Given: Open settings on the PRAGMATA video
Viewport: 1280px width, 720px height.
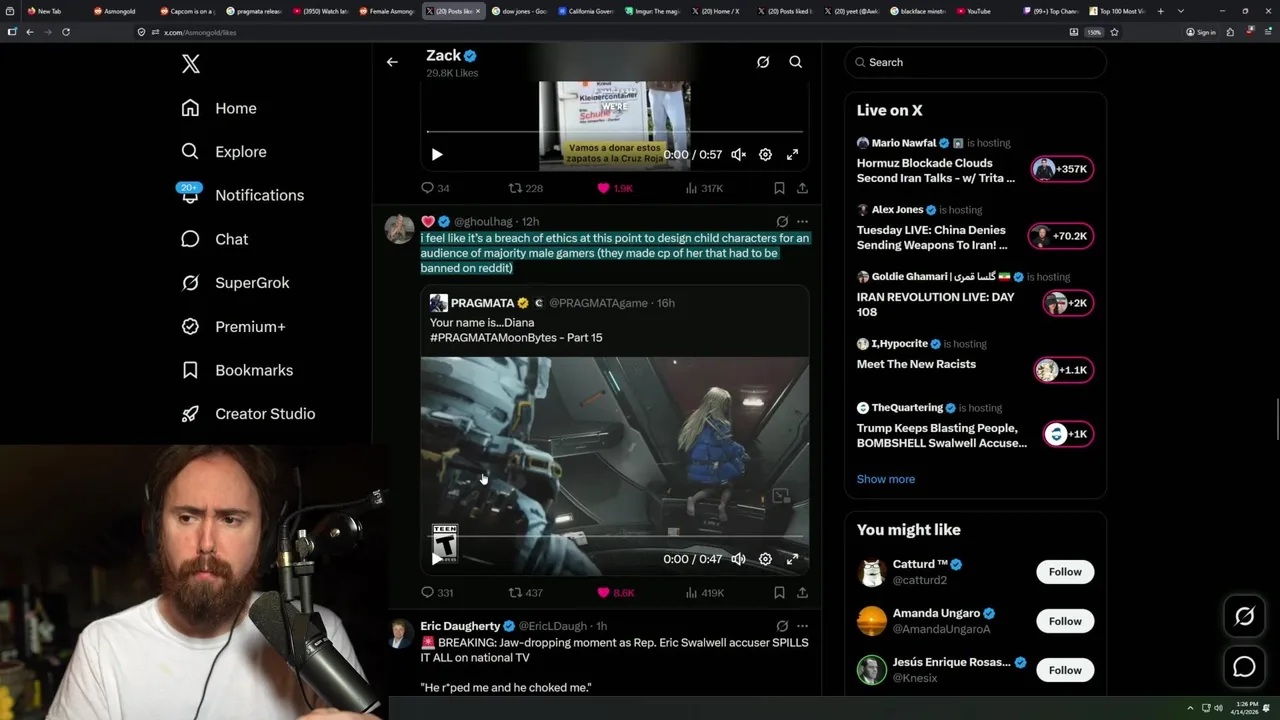Looking at the screenshot, I should tap(765, 559).
